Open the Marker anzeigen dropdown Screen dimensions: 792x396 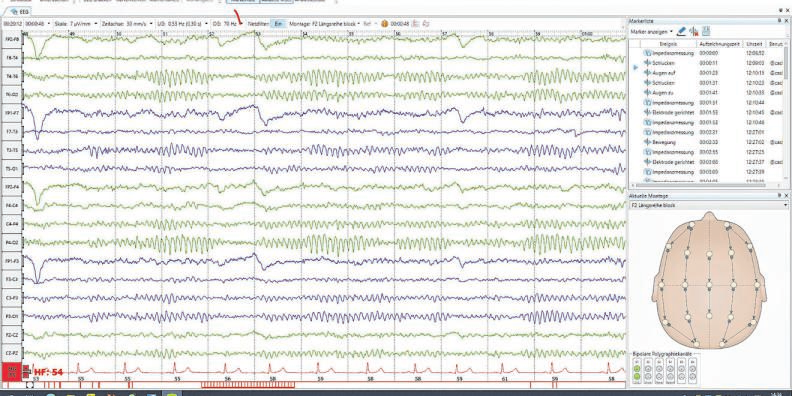652,31
